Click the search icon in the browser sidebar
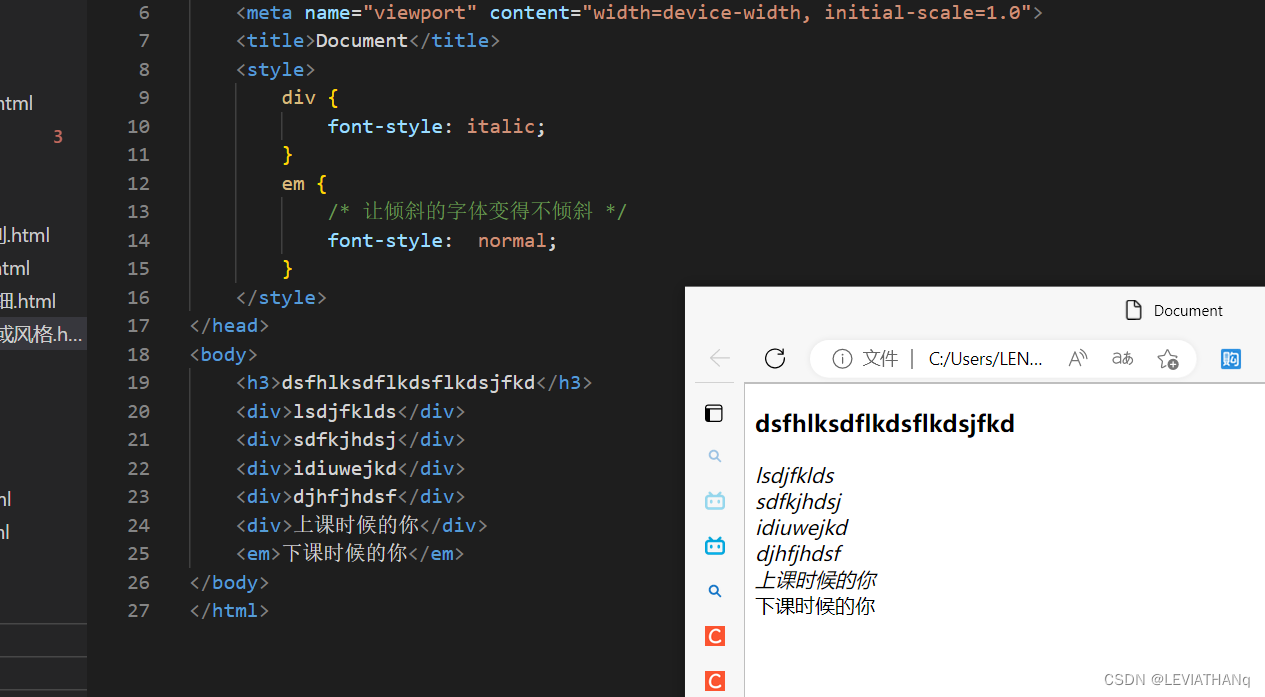 (x=714, y=456)
